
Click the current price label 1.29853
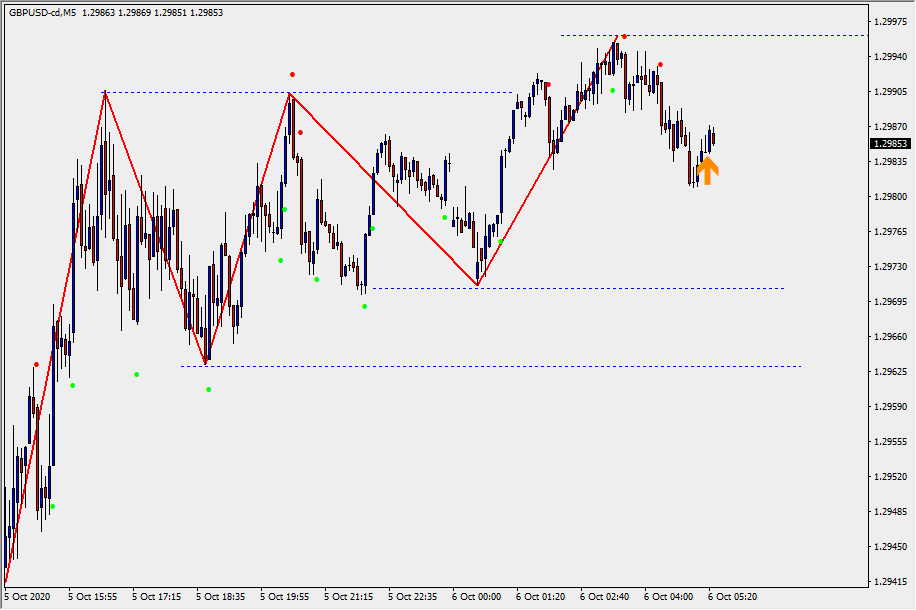point(889,143)
